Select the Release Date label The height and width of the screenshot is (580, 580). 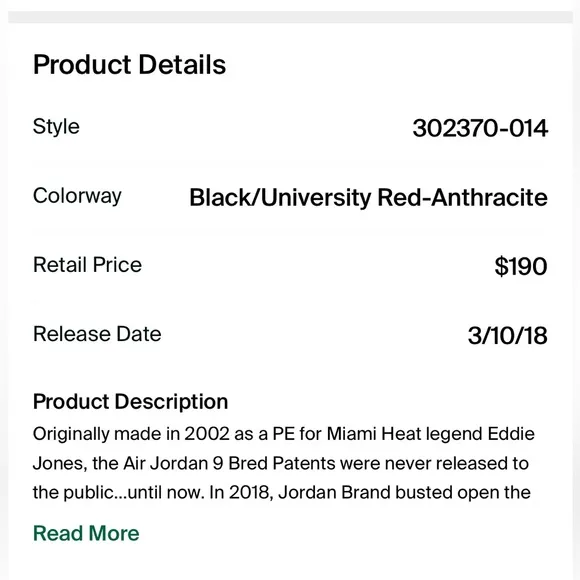97,334
